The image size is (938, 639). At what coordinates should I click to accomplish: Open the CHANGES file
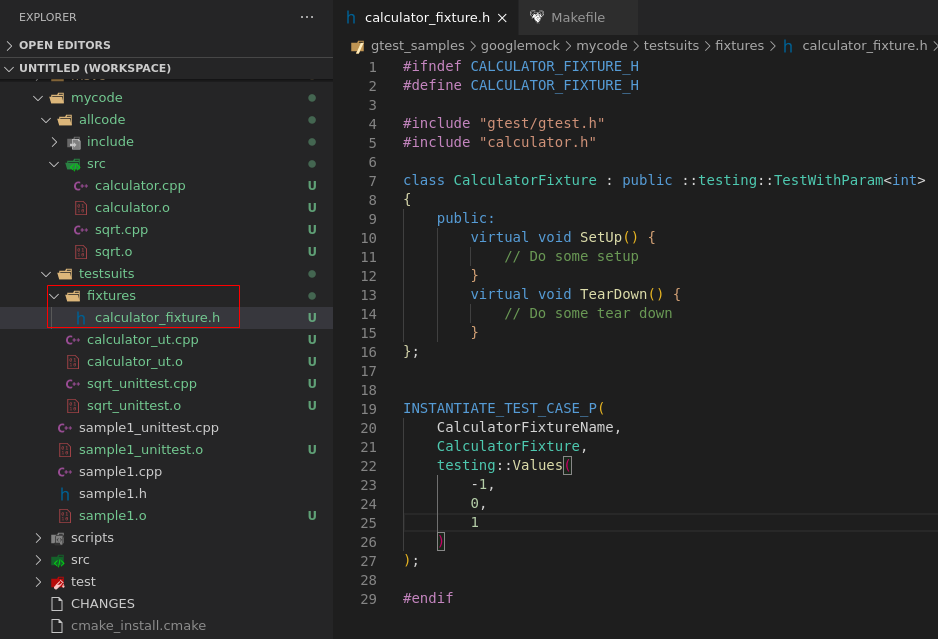tap(102, 604)
